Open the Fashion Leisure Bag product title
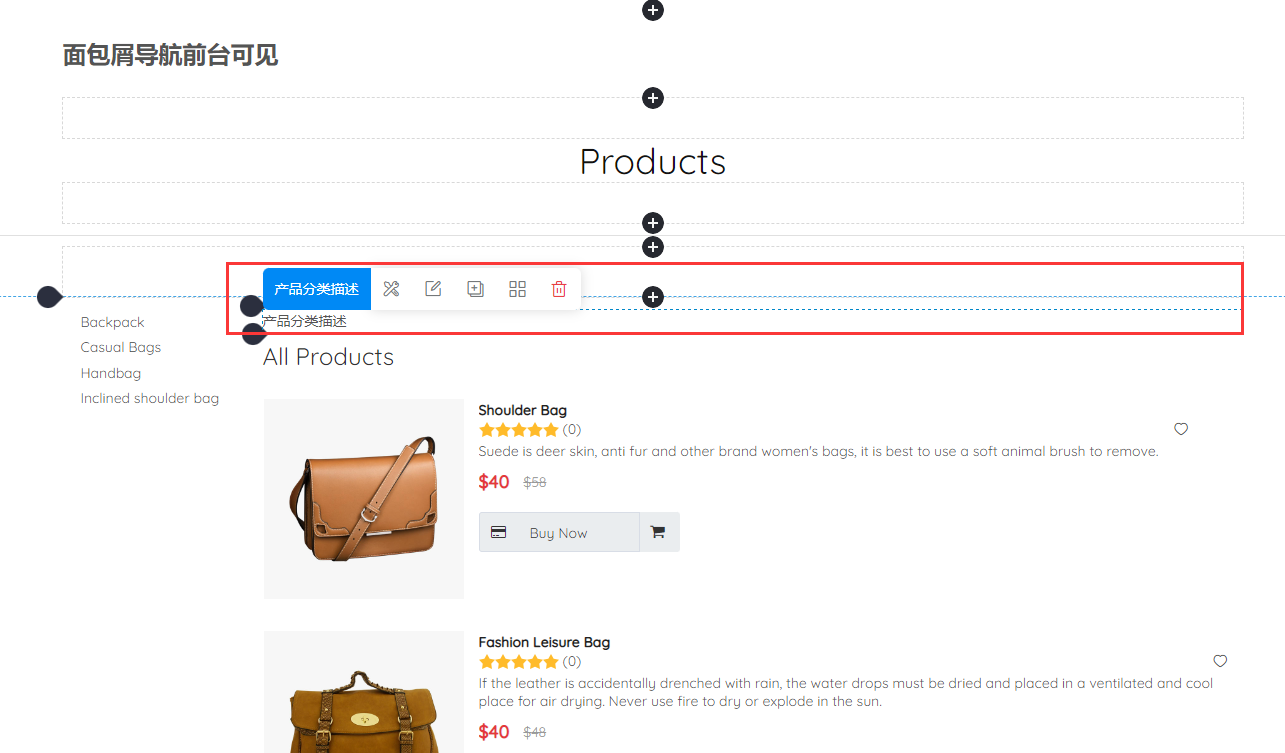The image size is (1285, 753). click(544, 642)
